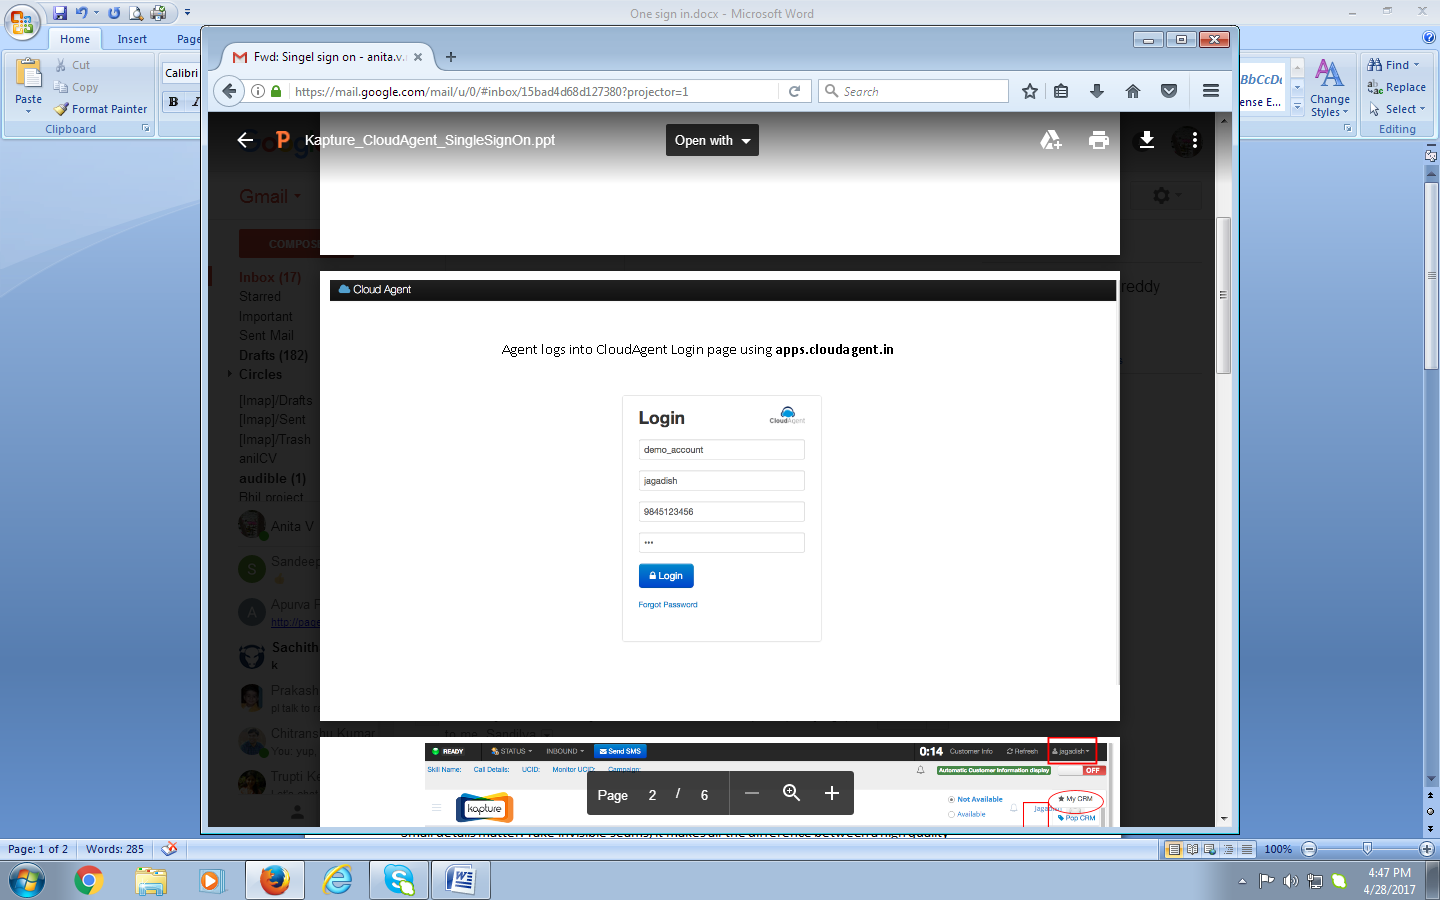Click the Calibri font name box
The width and height of the screenshot is (1440, 900).
181,73
